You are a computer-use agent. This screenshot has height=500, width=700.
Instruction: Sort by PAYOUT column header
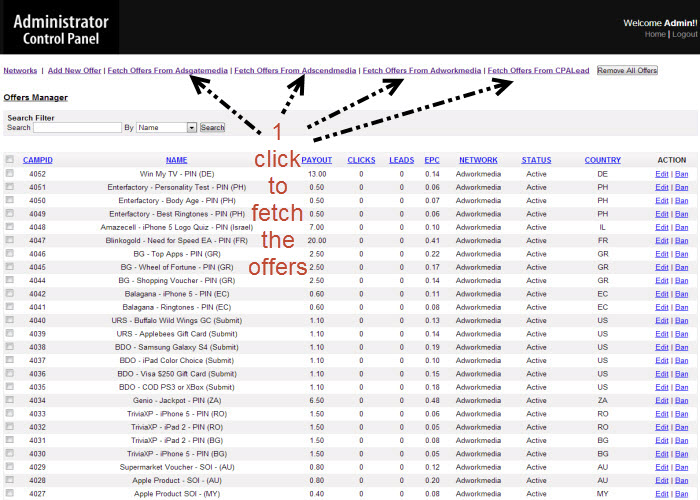[317, 160]
